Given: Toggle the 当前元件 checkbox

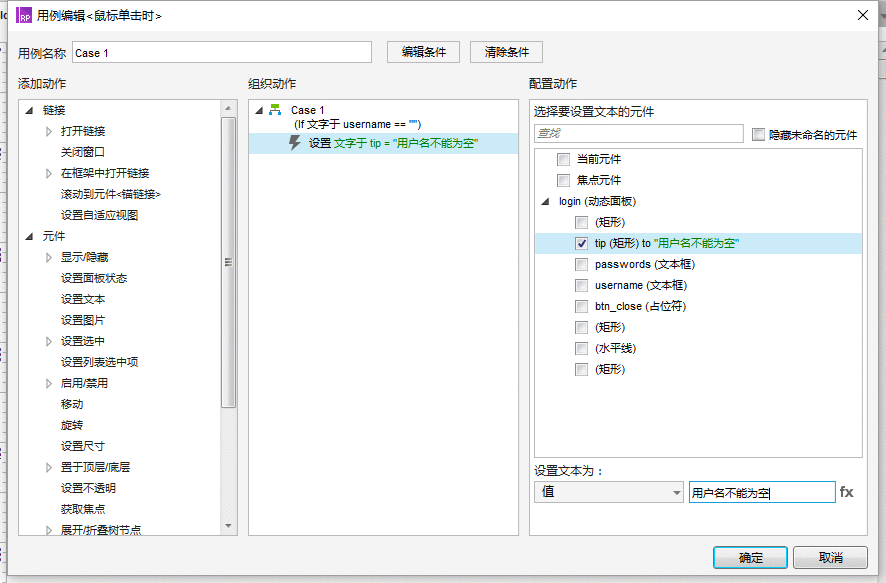Looking at the screenshot, I should coord(563,159).
